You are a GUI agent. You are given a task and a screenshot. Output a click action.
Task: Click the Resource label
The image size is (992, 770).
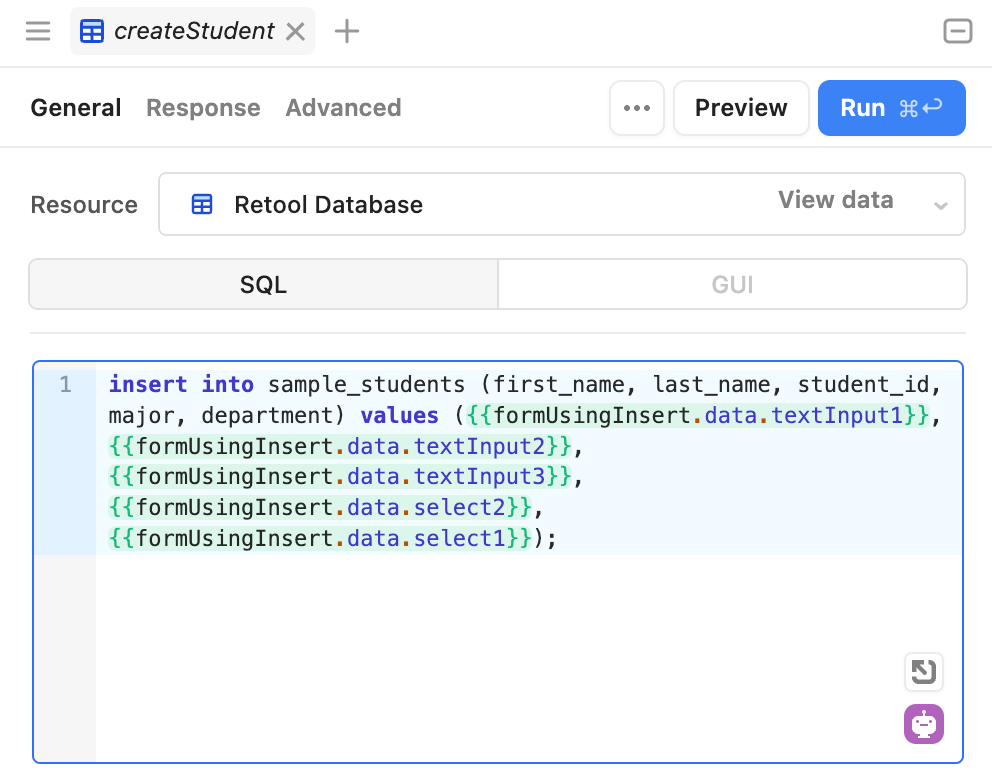click(x=84, y=204)
